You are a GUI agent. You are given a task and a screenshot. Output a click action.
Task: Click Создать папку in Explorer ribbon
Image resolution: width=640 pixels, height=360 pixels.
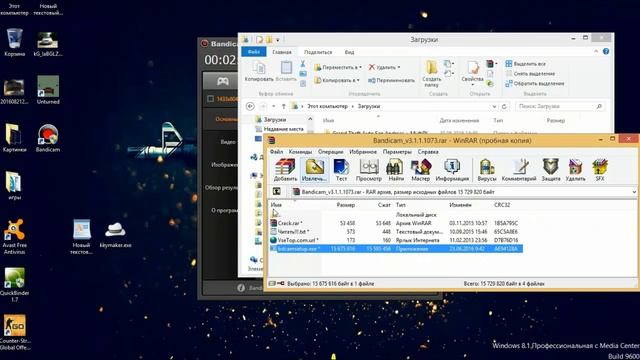[431, 73]
